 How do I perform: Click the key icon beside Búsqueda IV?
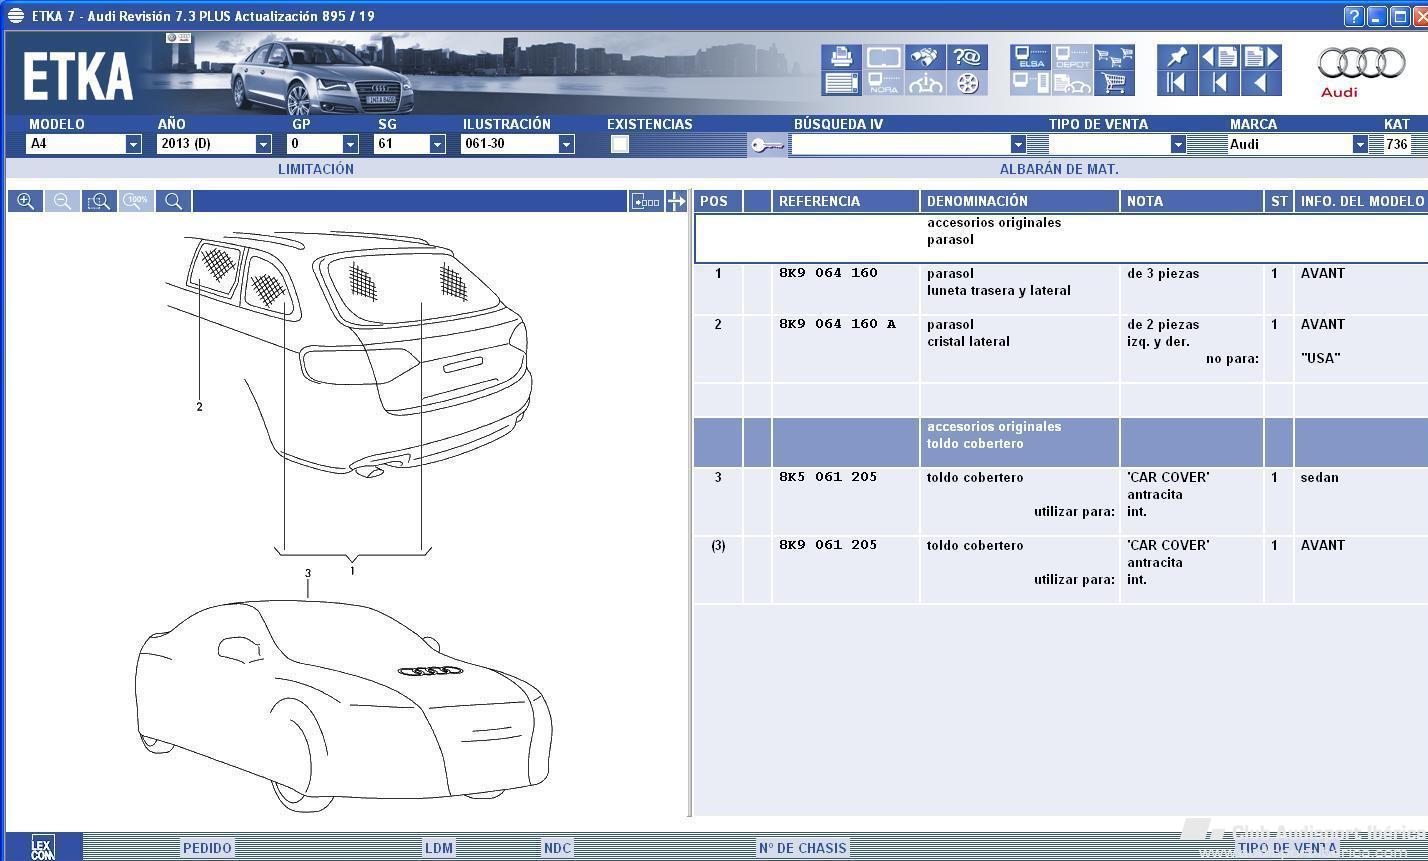click(x=768, y=146)
